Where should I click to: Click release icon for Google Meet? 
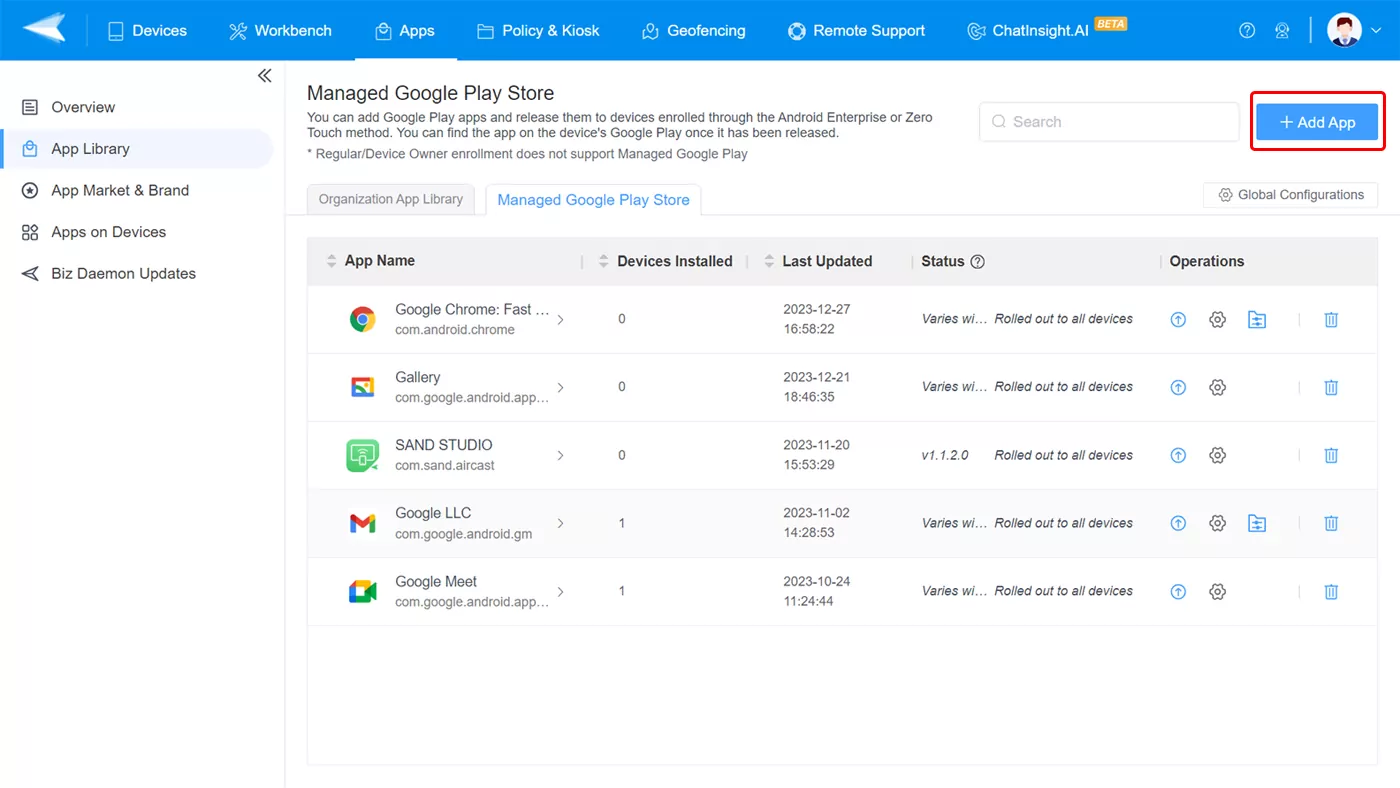tap(1178, 592)
